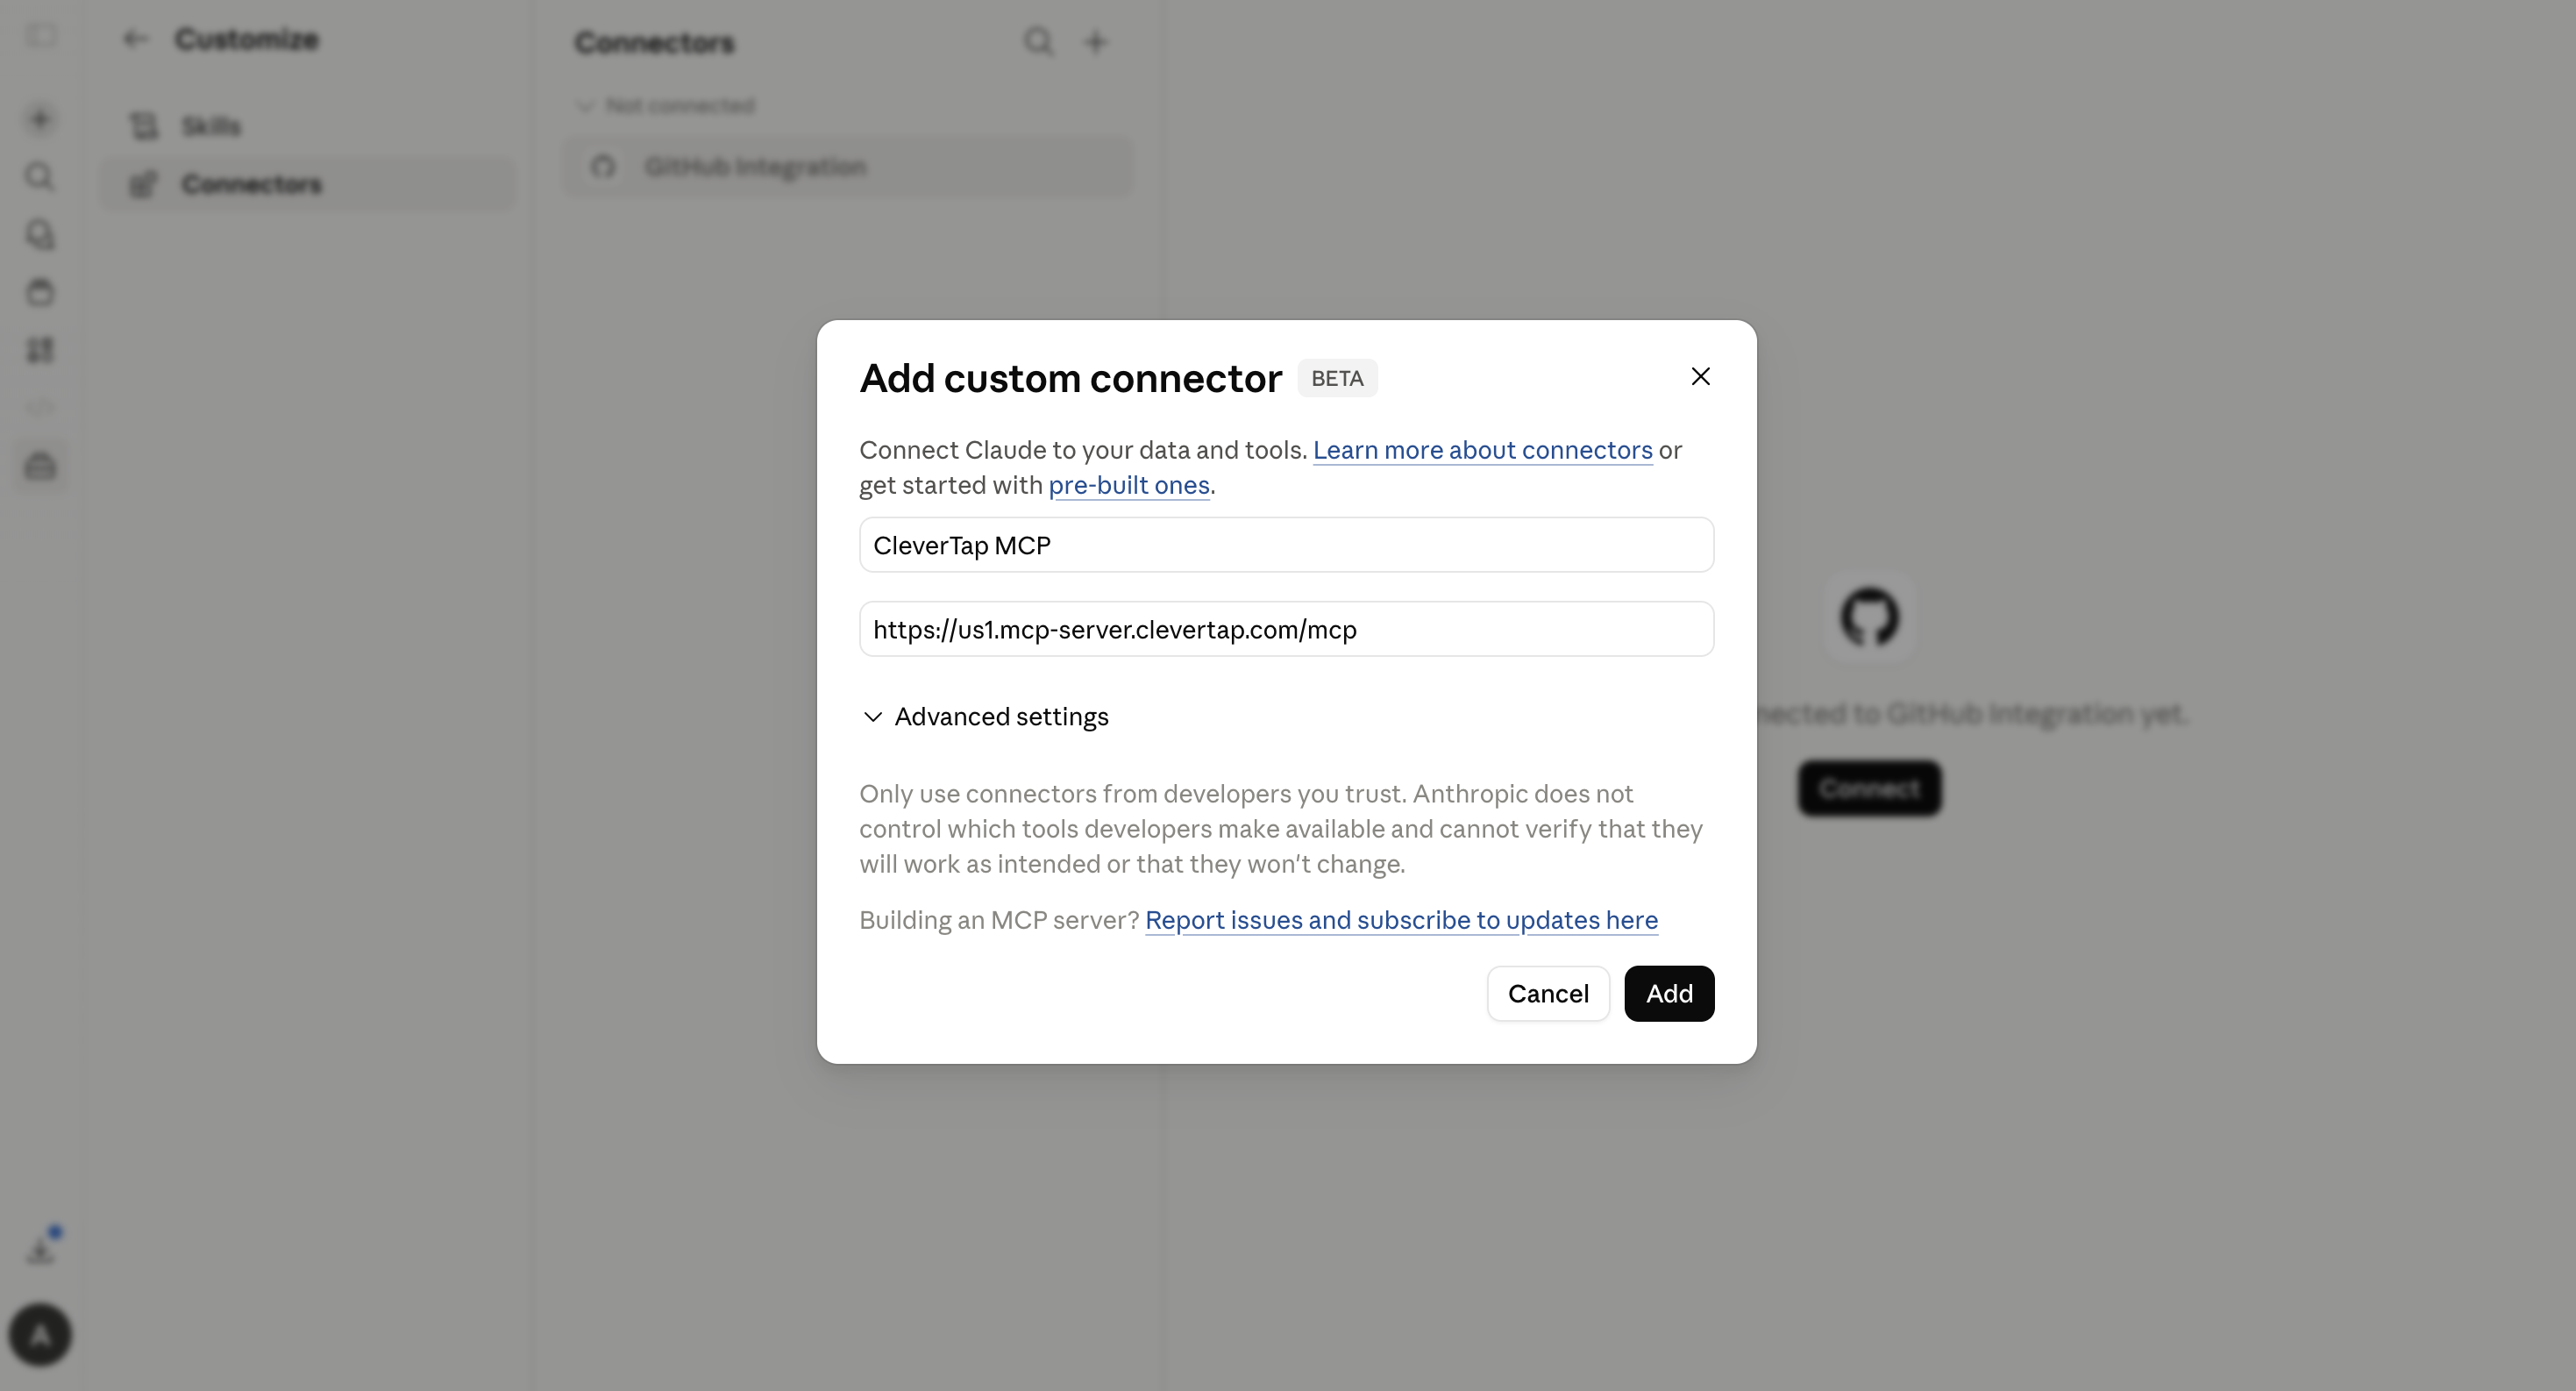
Task: Click the download icon with blue dot
Action: point(41,1249)
